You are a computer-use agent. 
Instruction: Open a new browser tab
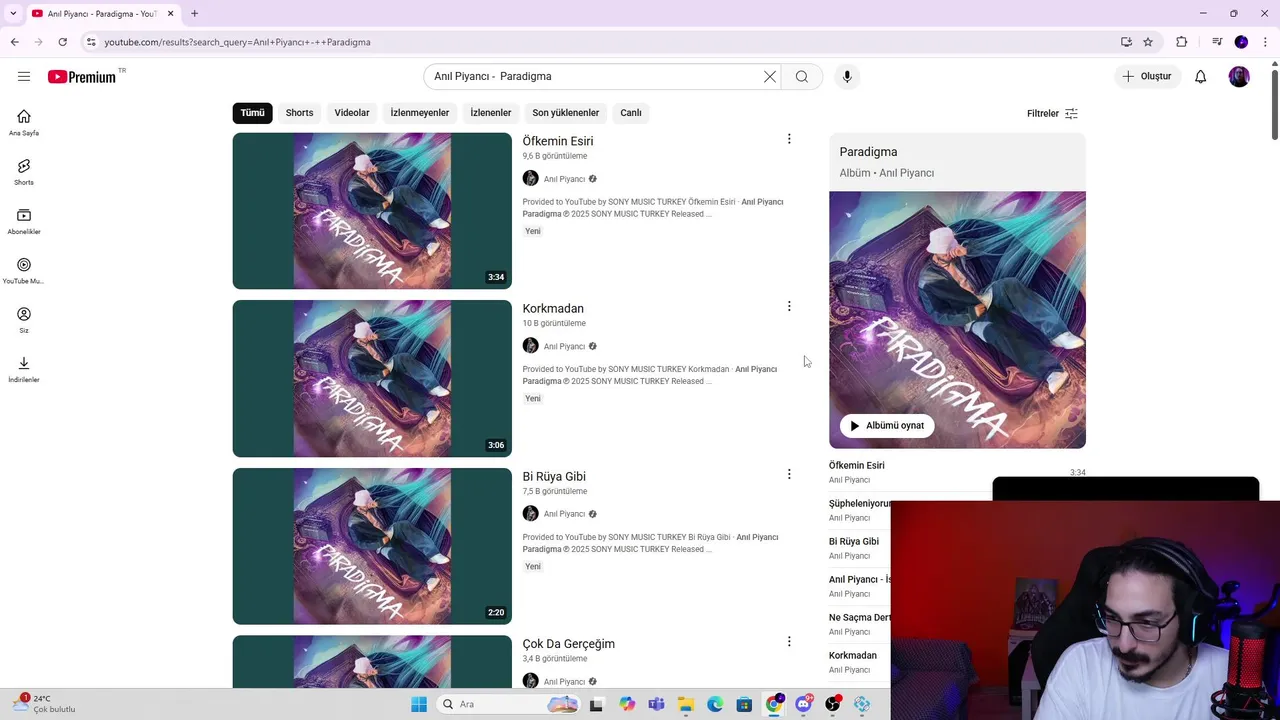(x=194, y=13)
